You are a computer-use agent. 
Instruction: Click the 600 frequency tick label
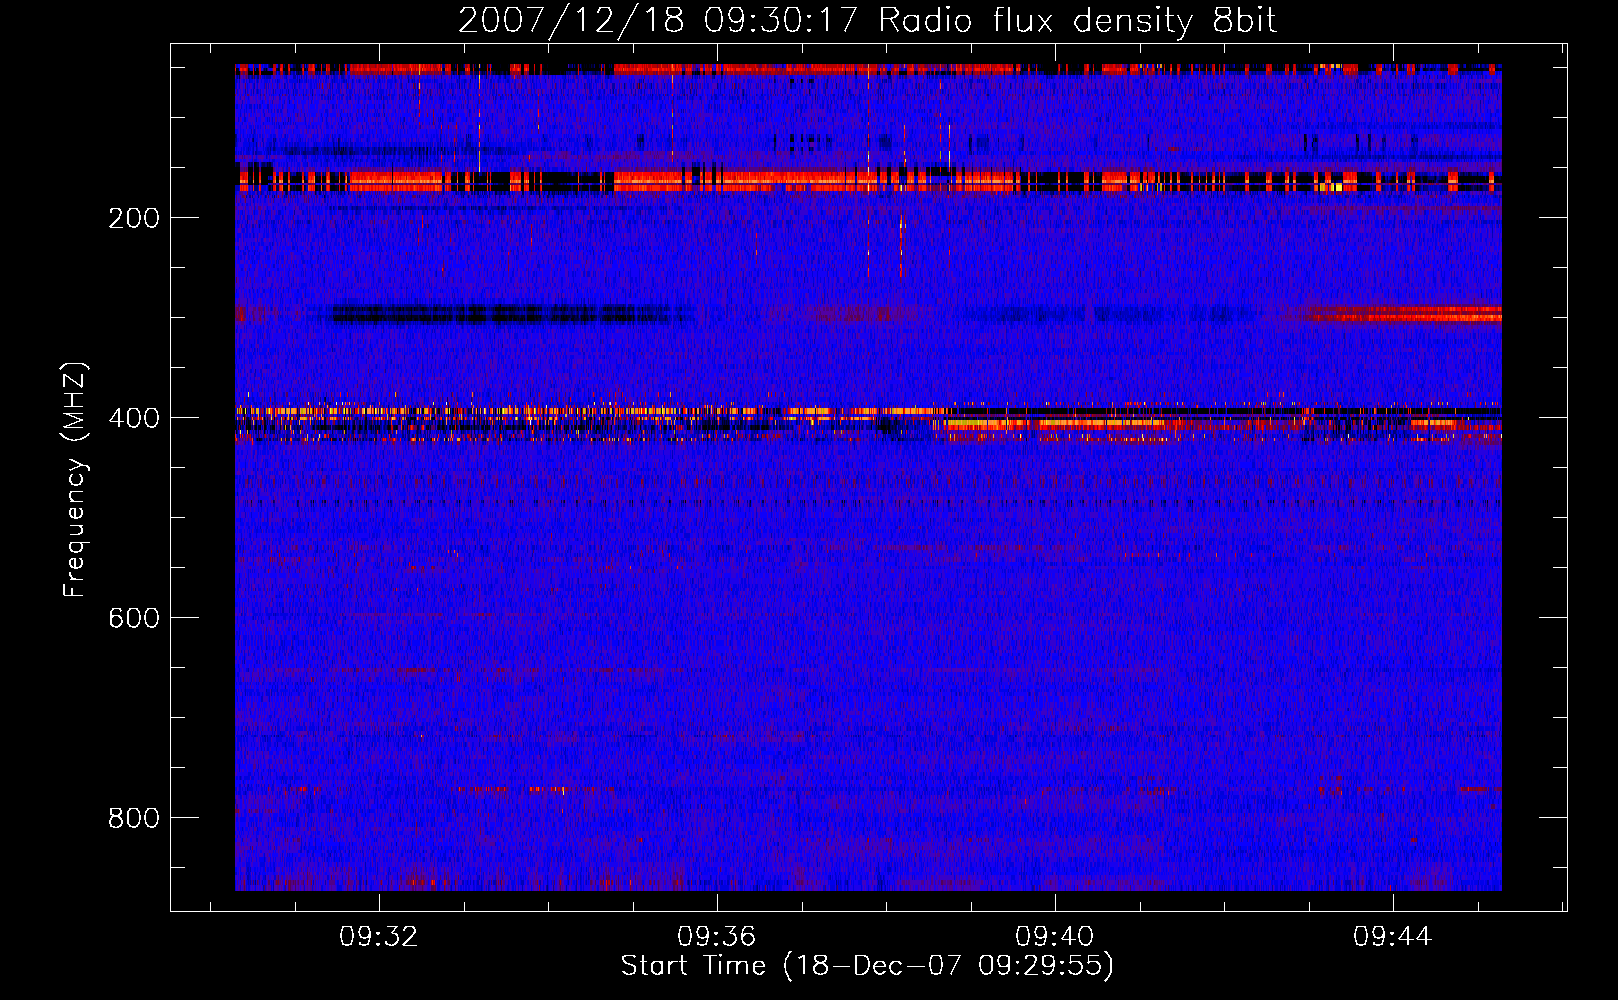[134, 618]
